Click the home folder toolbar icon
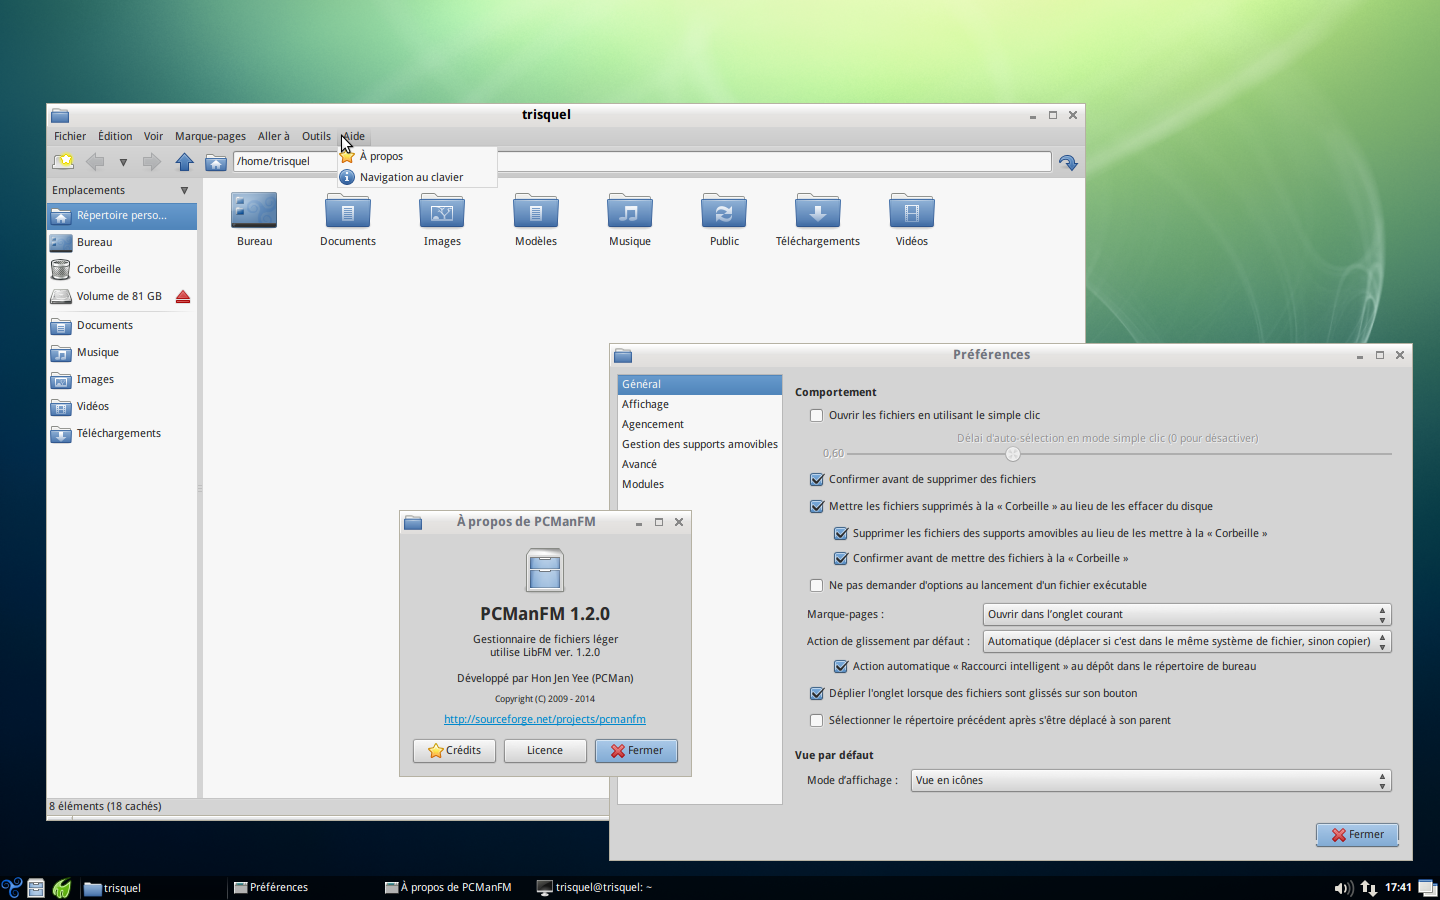1440x900 pixels. click(x=215, y=161)
